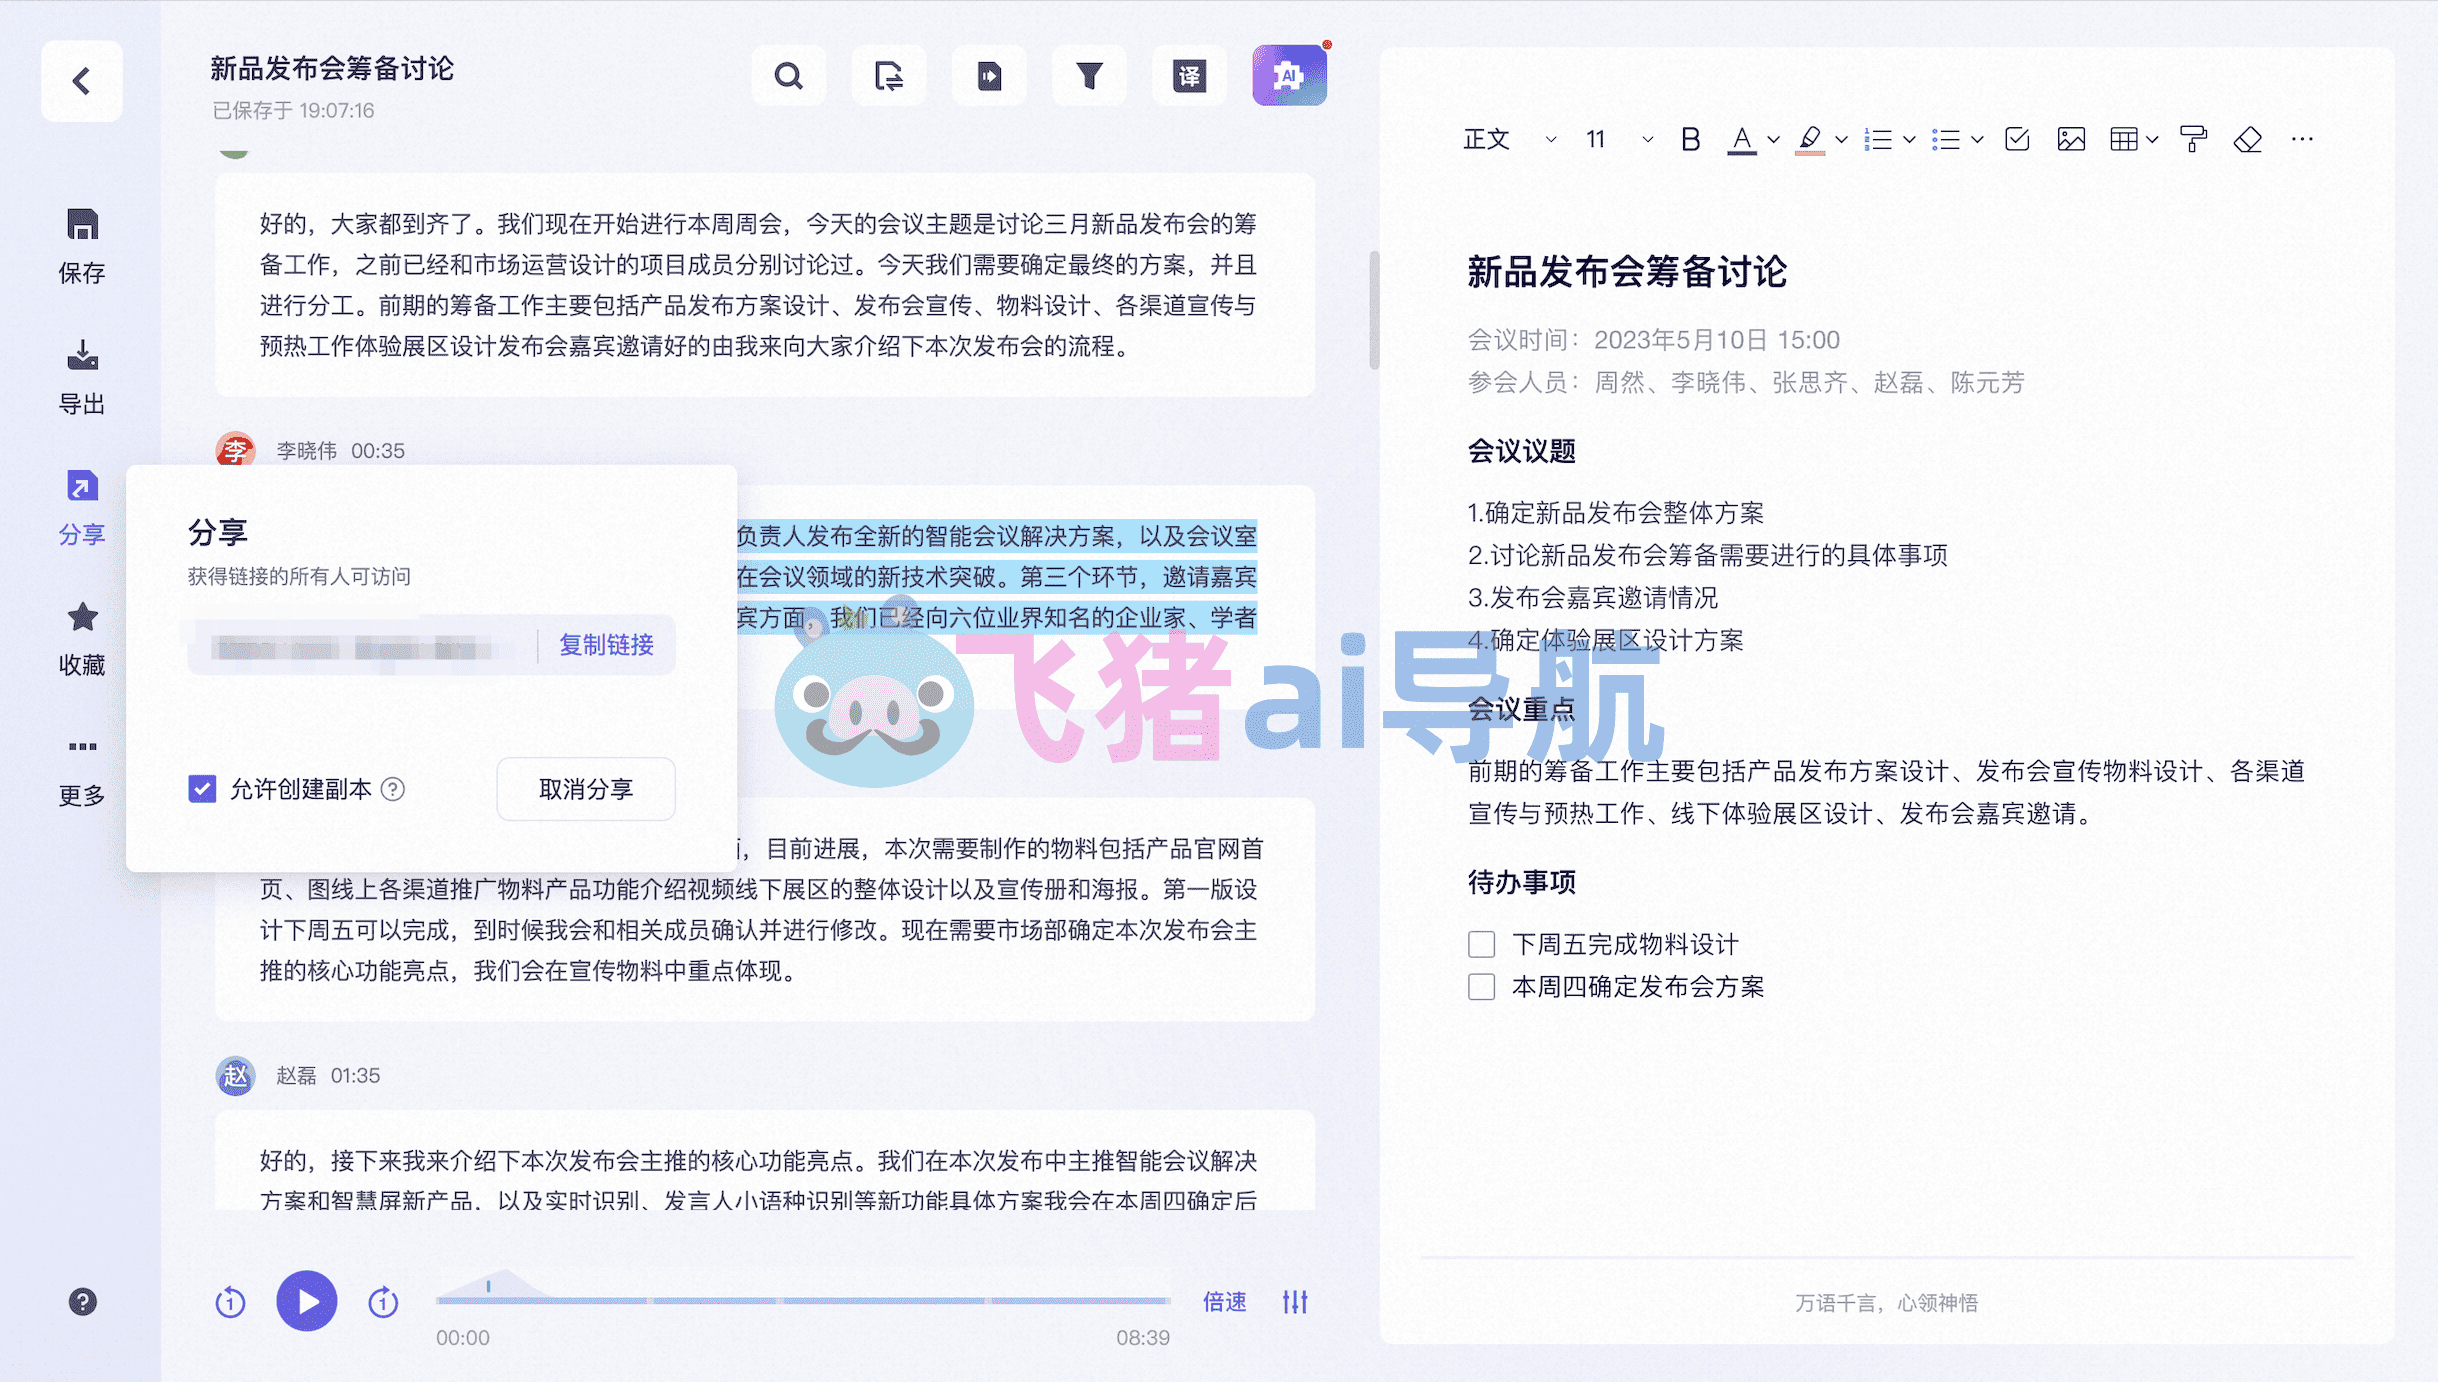Click the transcript vertical scrollbar
The width and height of the screenshot is (2438, 1382).
(1374, 310)
